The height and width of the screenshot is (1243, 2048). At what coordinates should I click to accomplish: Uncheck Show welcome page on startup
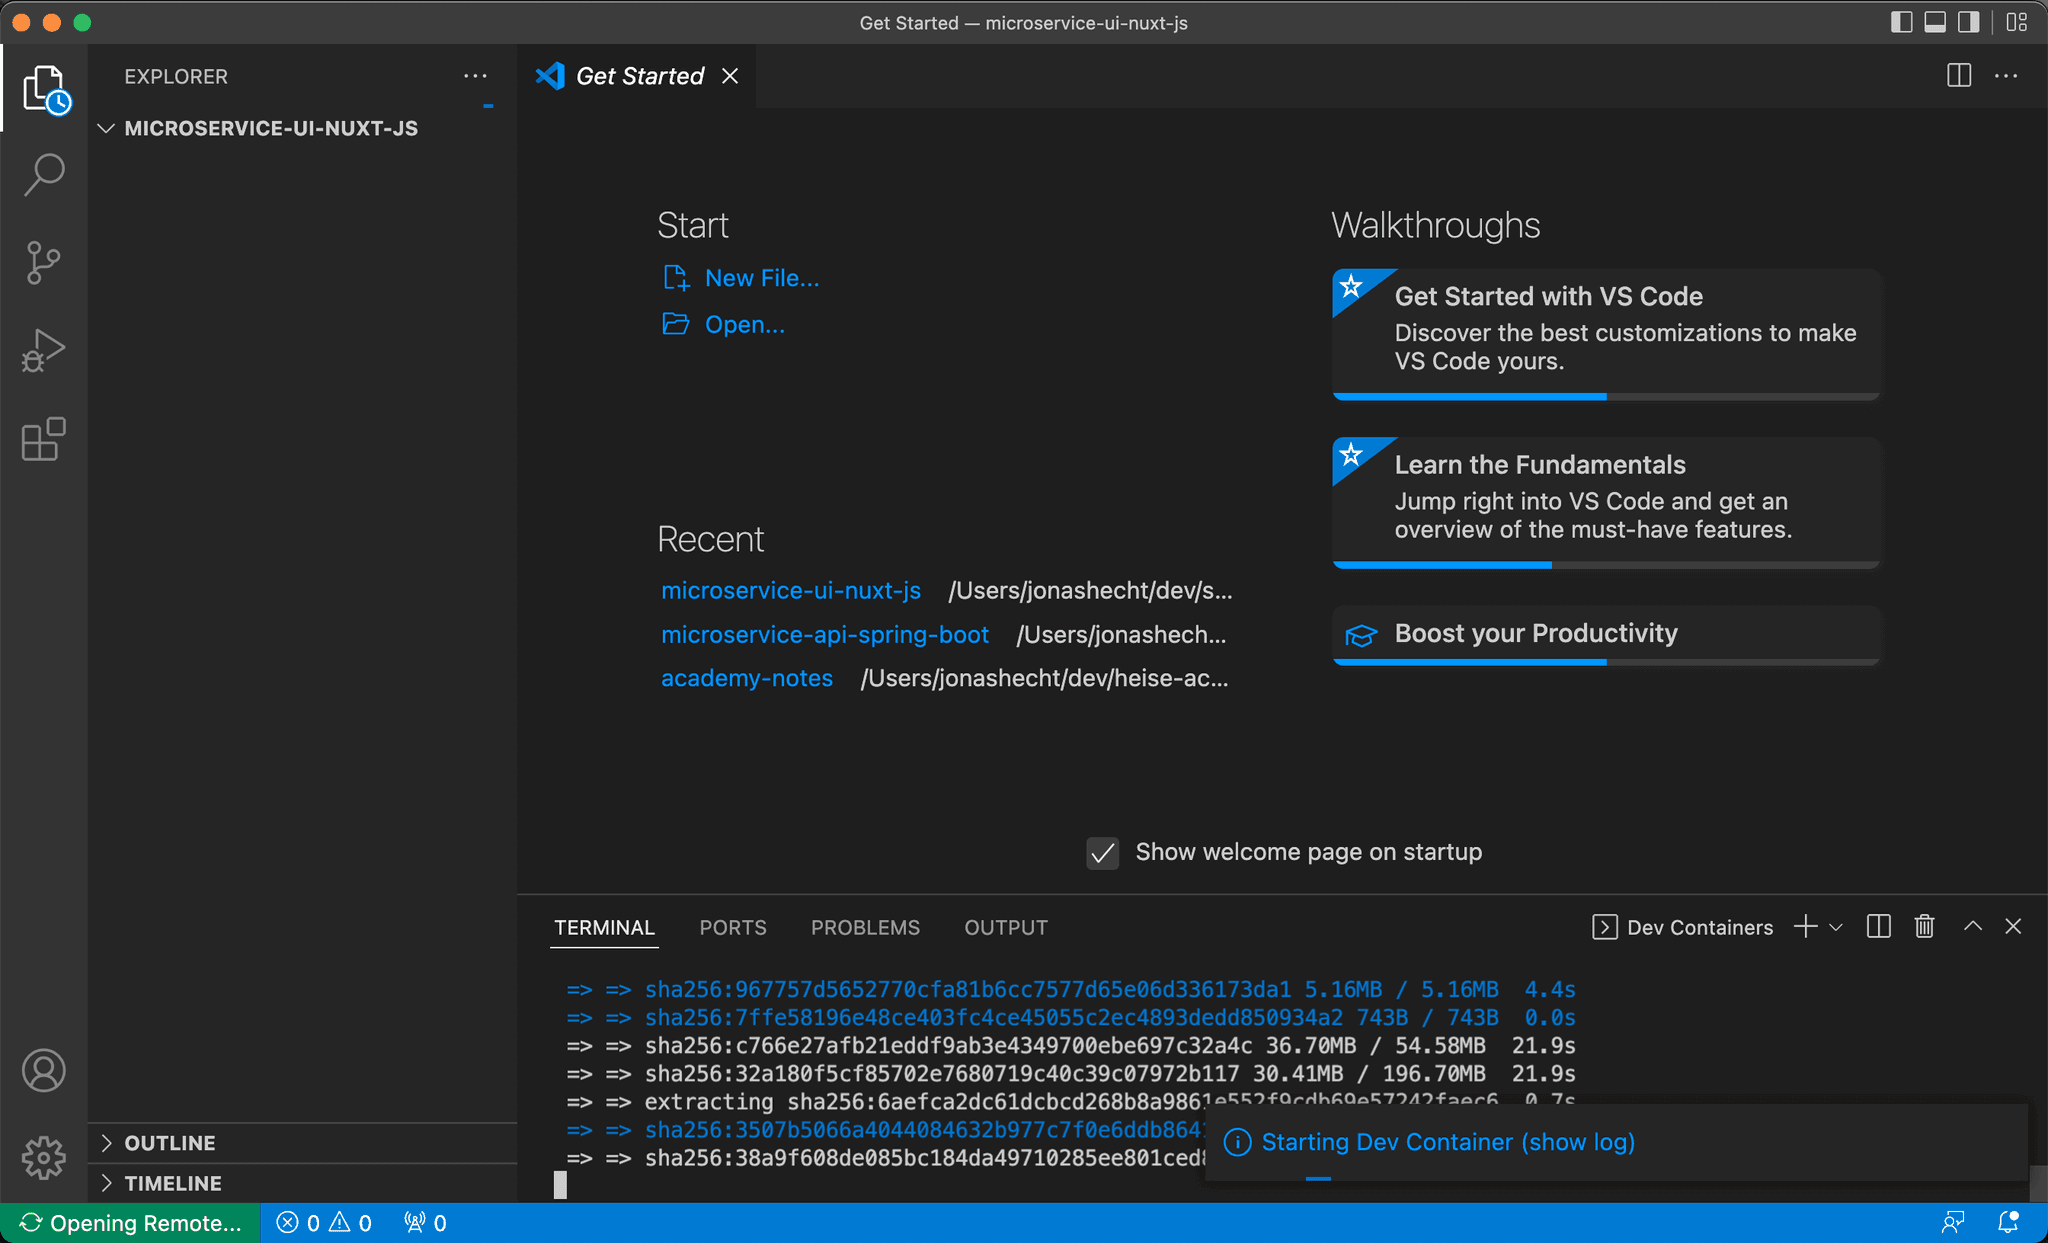1102,853
